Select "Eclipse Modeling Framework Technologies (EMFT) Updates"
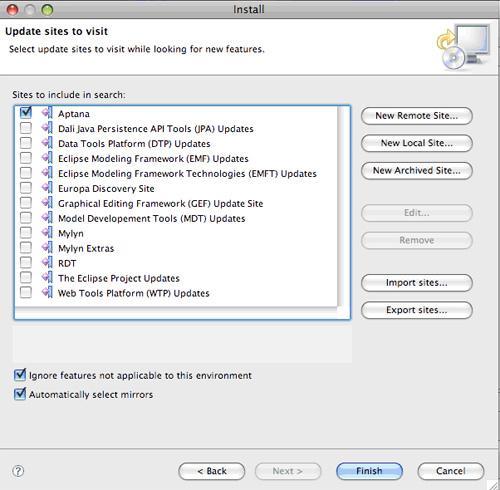This screenshot has height=490, width=500. tap(187, 174)
